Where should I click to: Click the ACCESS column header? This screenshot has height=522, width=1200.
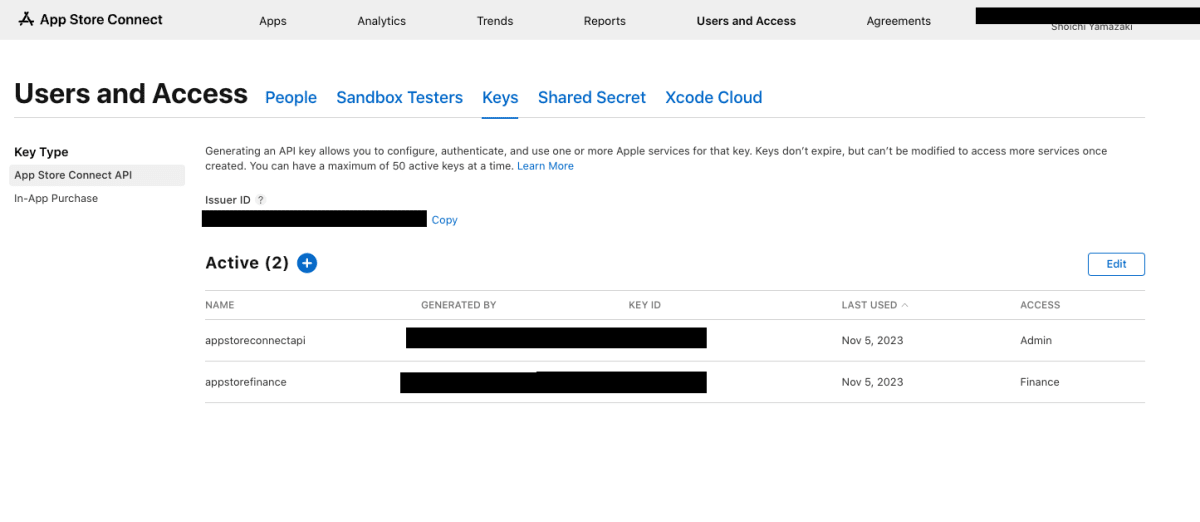[x=1040, y=305]
